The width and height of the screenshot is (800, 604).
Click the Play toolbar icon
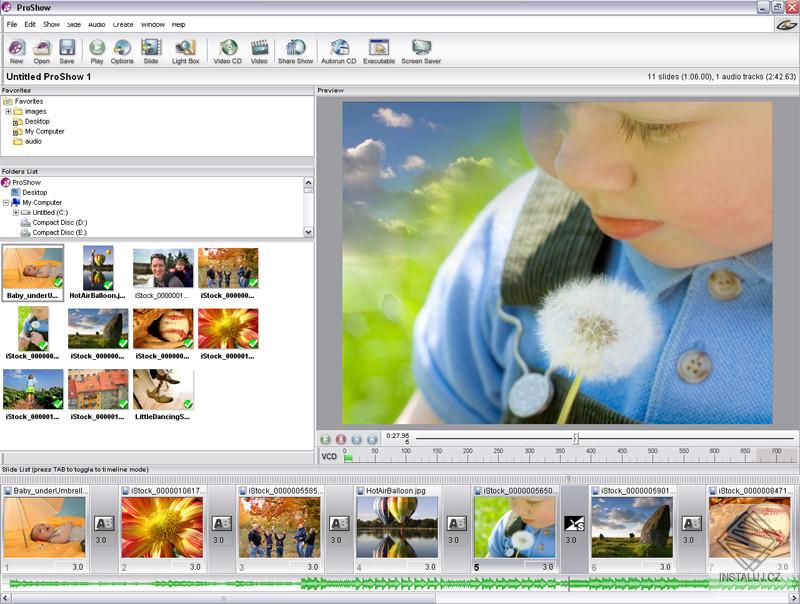[97, 52]
